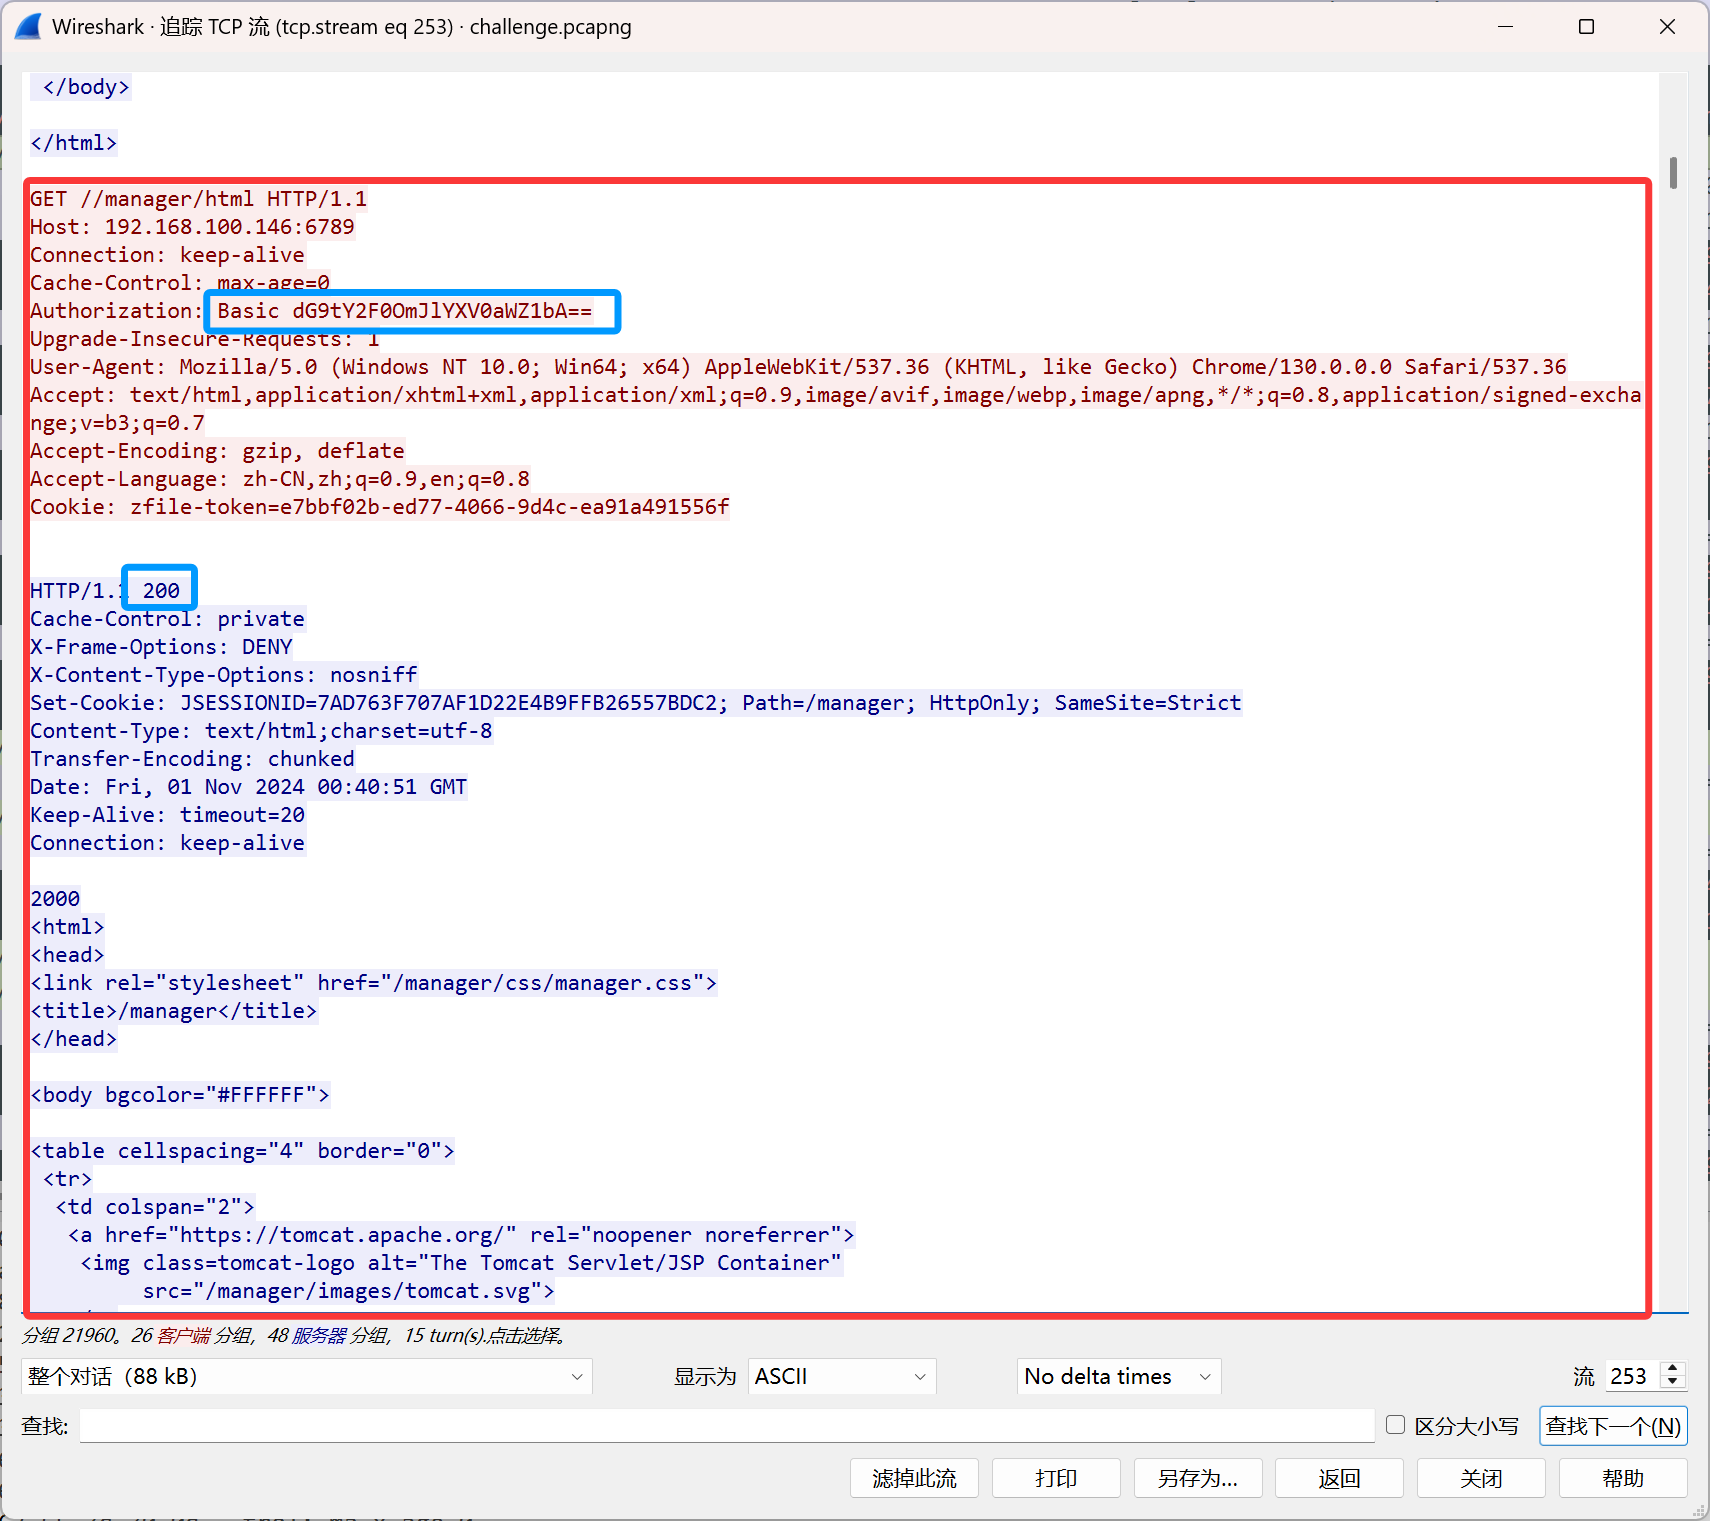
Task: Maximize the Follow TCP Stream window
Action: 1586,27
